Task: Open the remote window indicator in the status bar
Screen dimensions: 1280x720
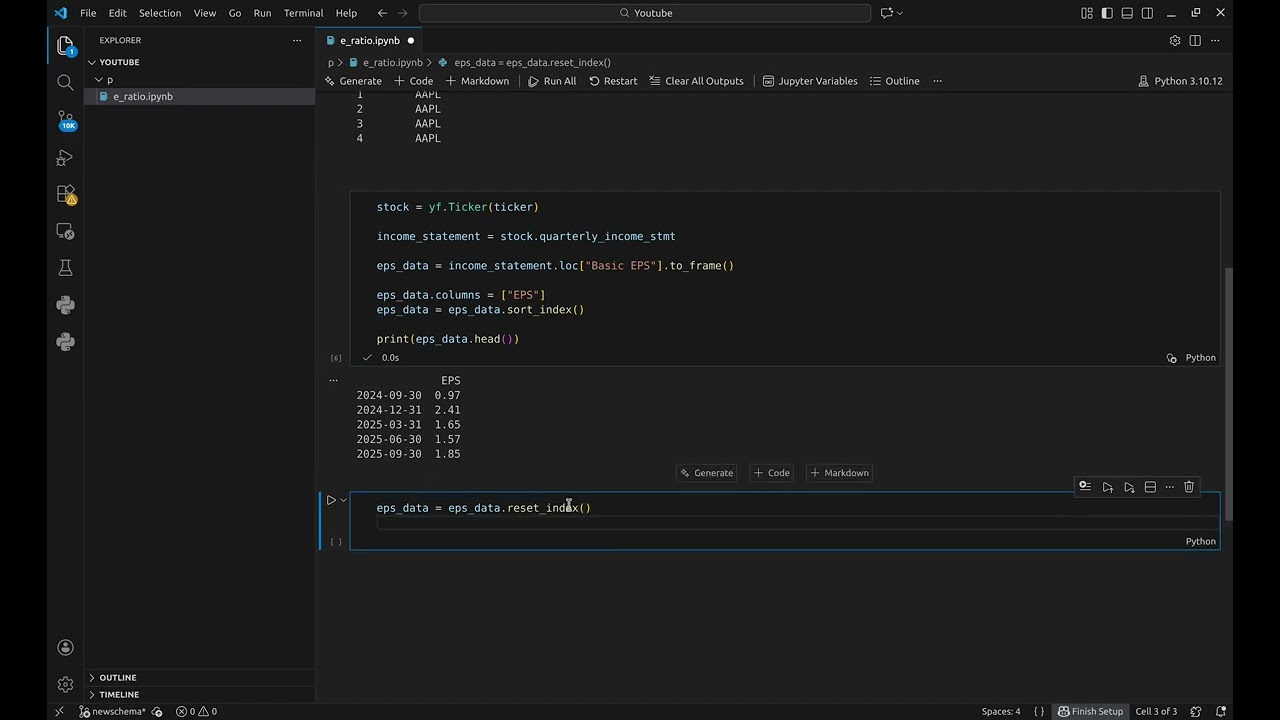Action: coord(59,711)
